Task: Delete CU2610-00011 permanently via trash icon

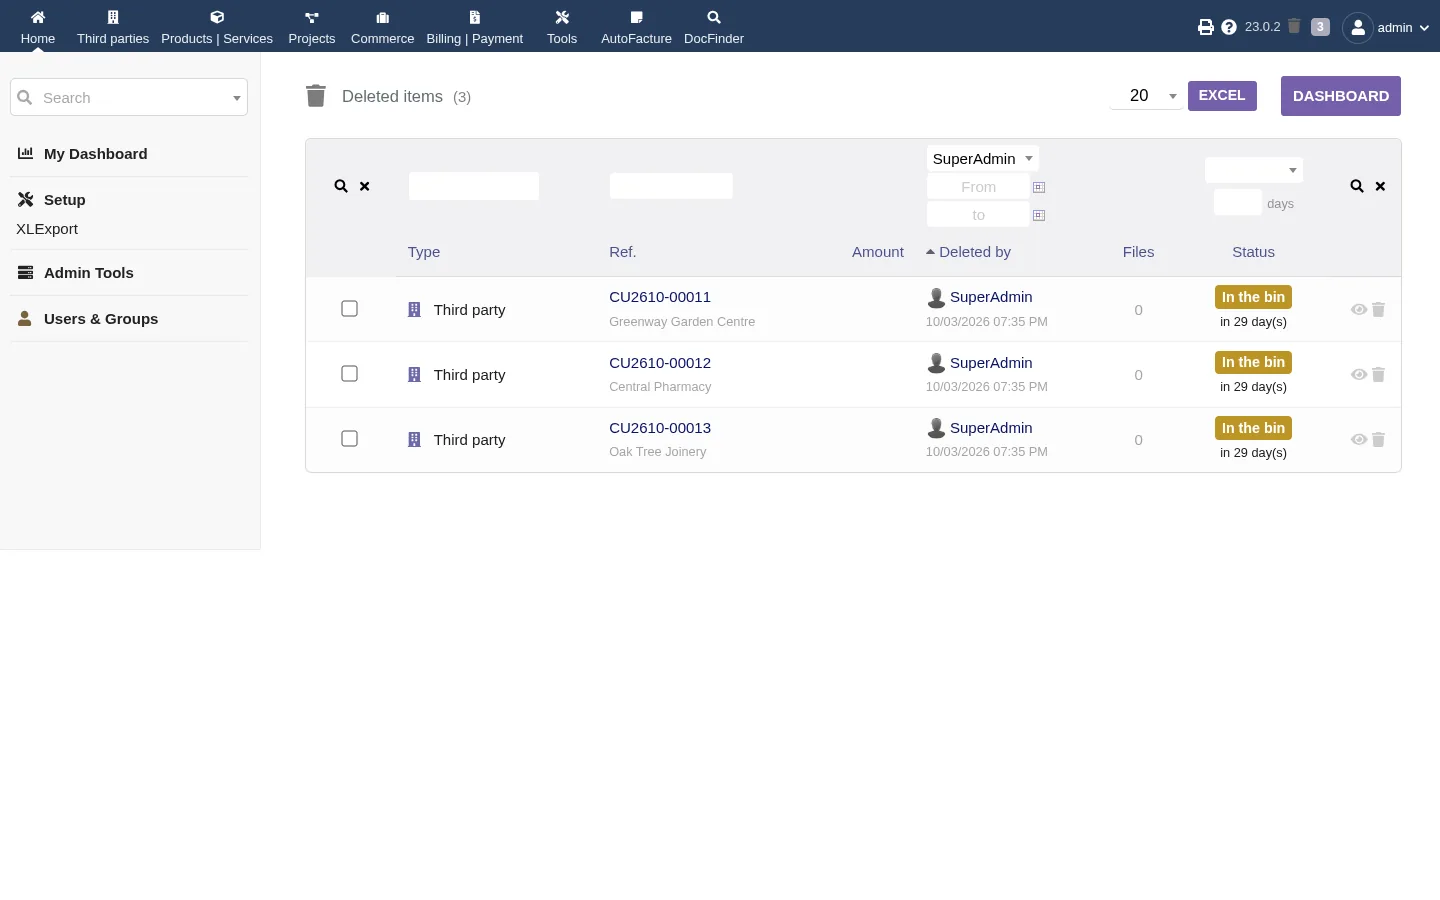Action: 1378,310
